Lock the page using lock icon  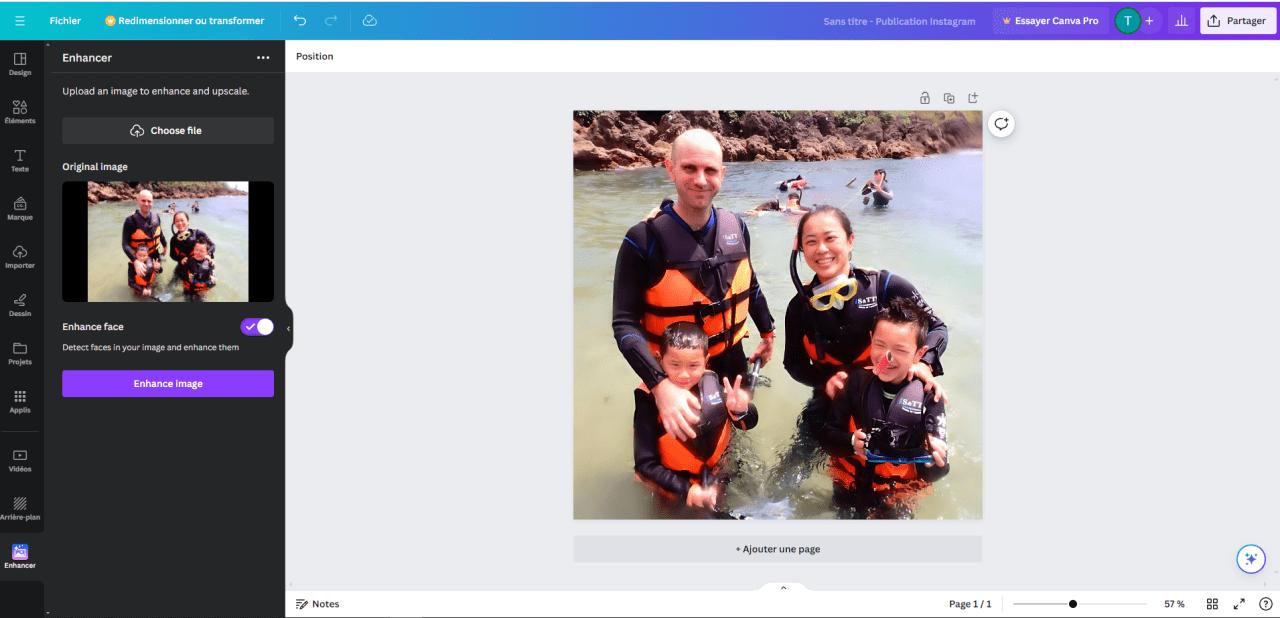[925, 98]
